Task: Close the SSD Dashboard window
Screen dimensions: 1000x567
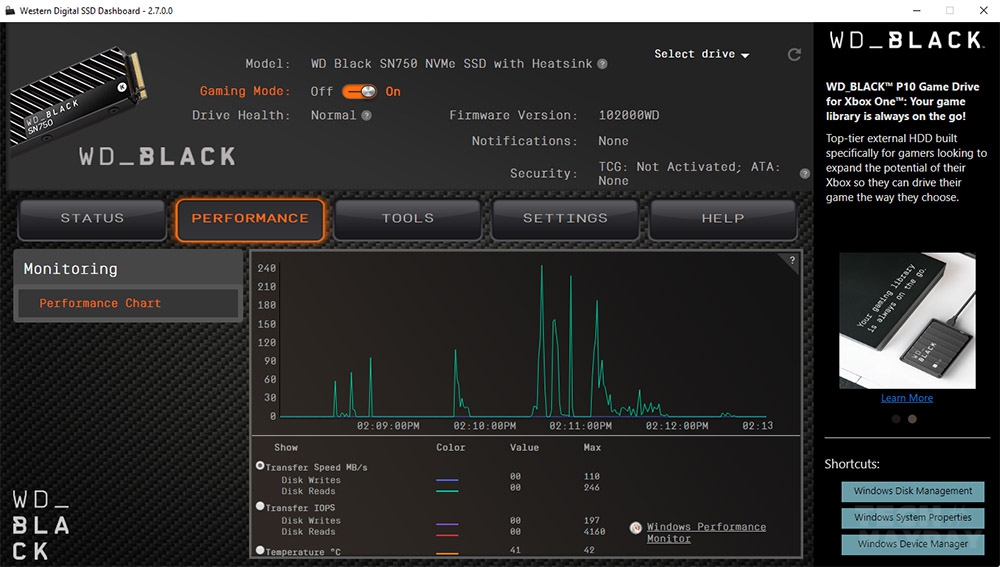Action: pyautogui.click(x=983, y=10)
